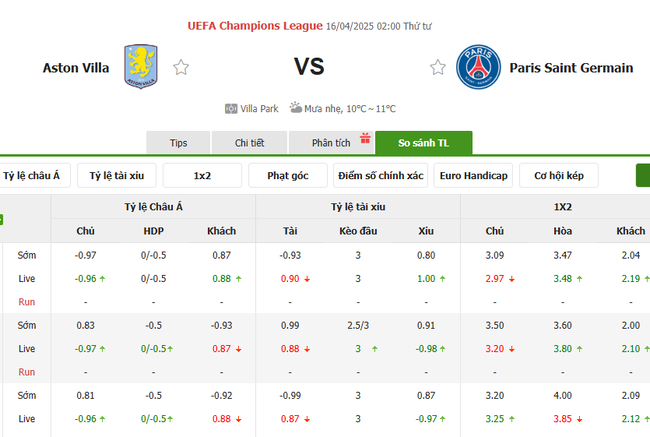
Task: Open the Paris Saint Germain team name
Action: 570,68
